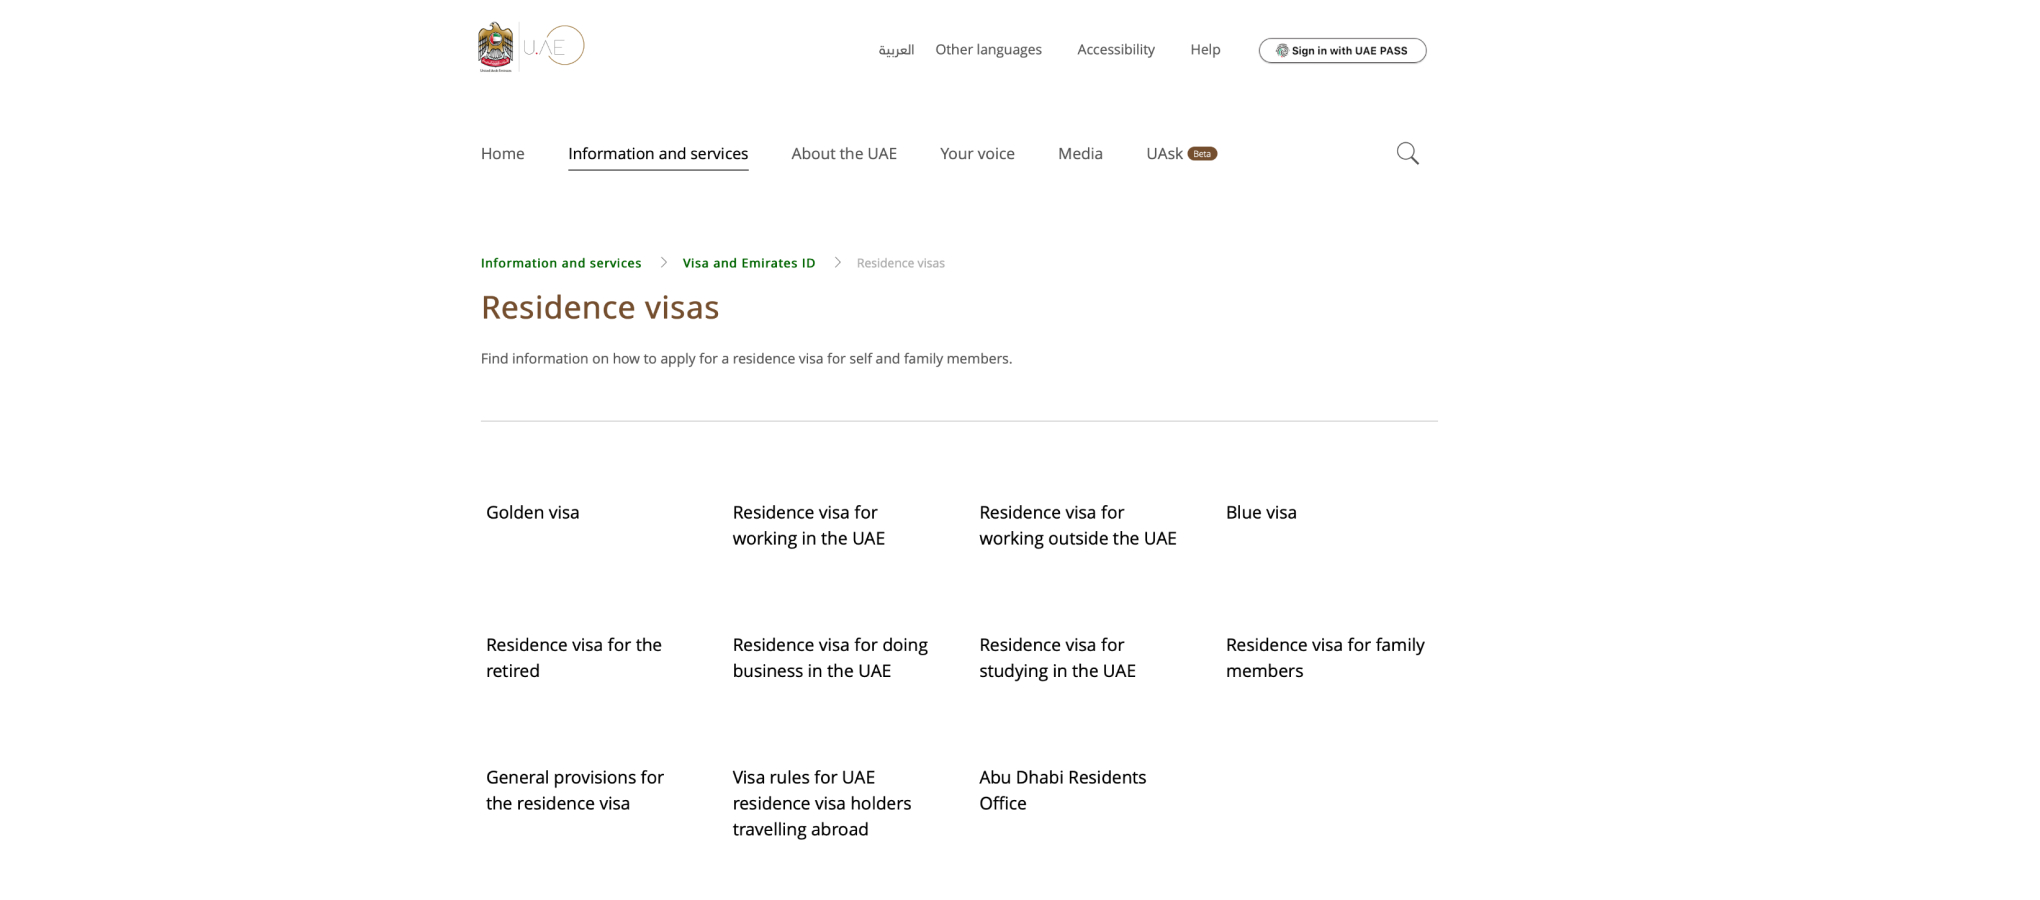Open the Golden visa page
Viewport: 2040px width, 900px height.
(x=532, y=513)
